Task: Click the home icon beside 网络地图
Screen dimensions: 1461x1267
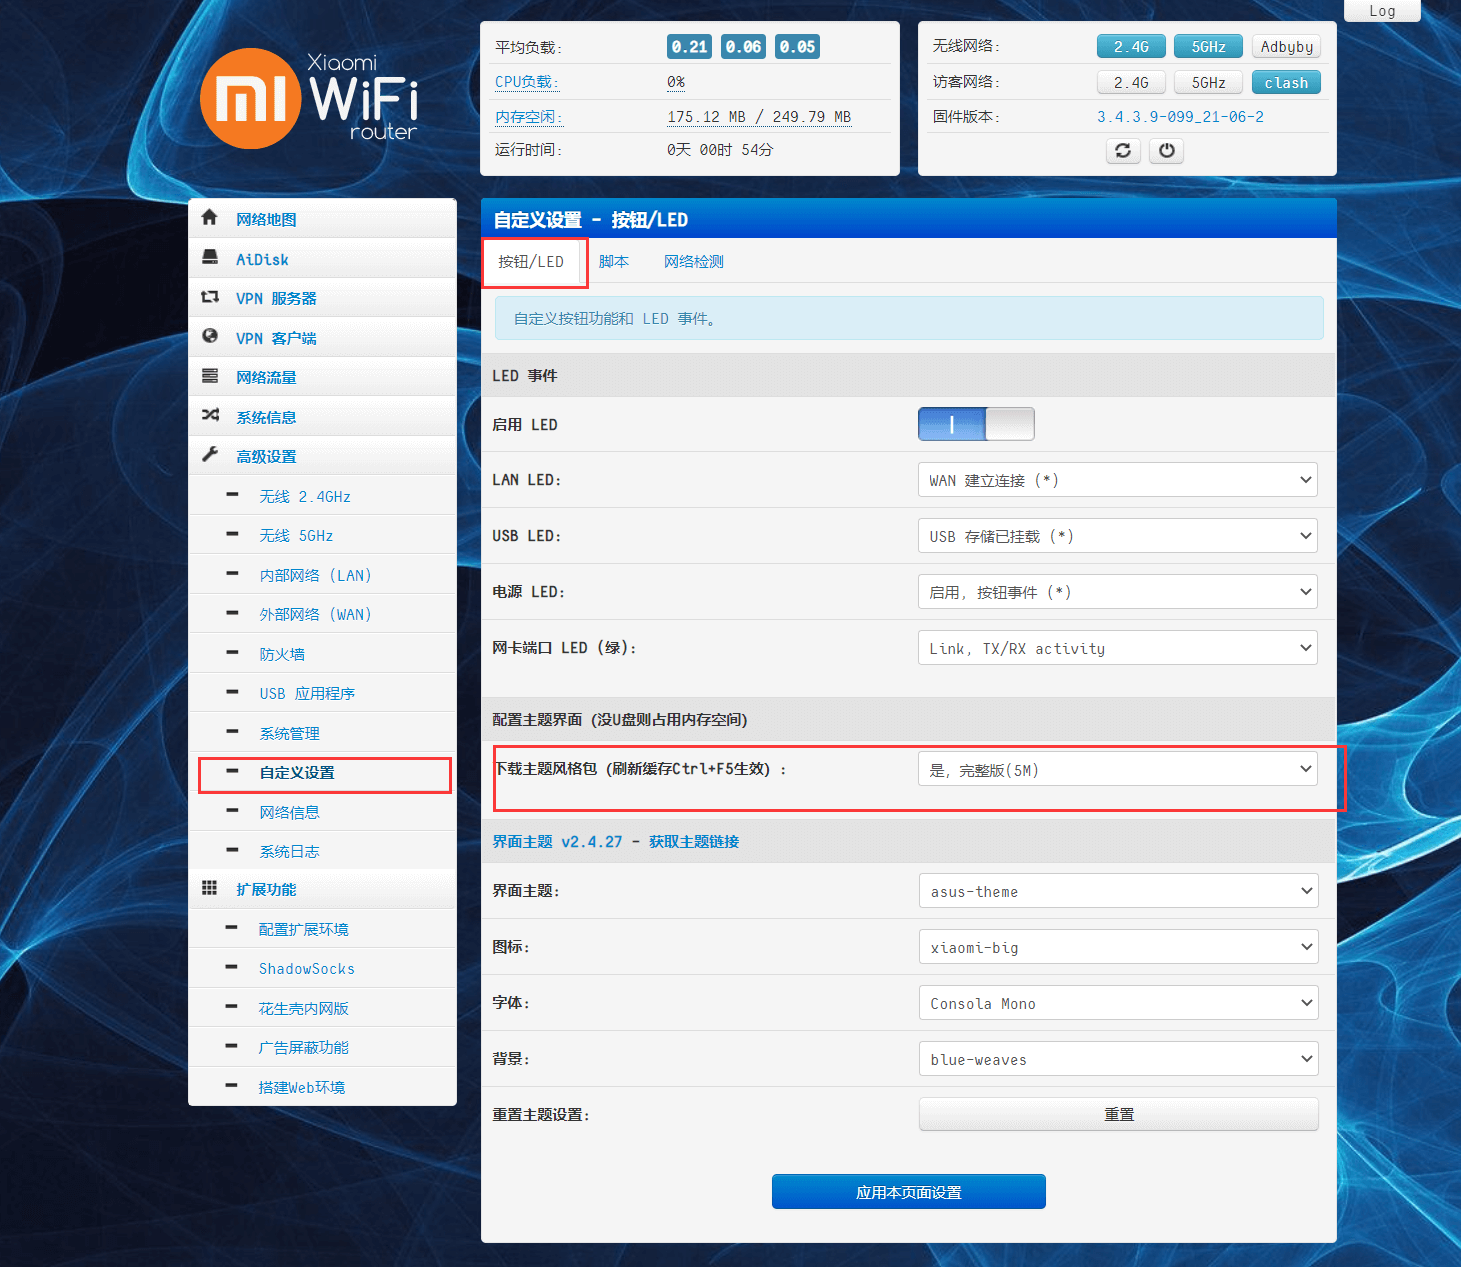Action: (x=210, y=218)
